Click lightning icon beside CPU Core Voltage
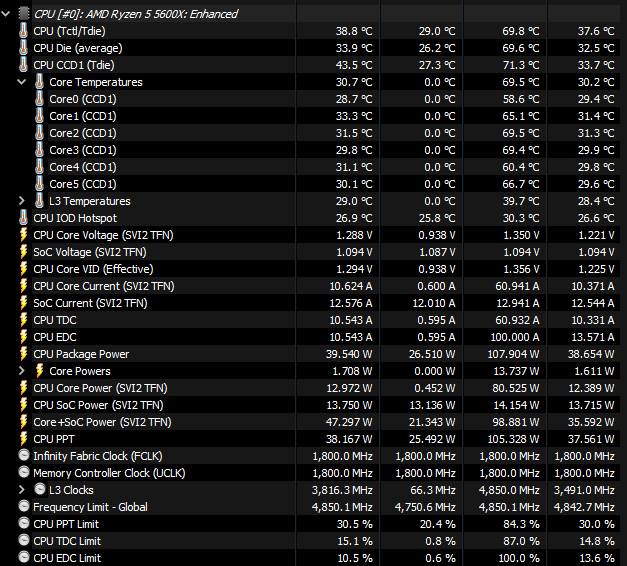This screenshot has width=627, height=566. tap(24, 235)
